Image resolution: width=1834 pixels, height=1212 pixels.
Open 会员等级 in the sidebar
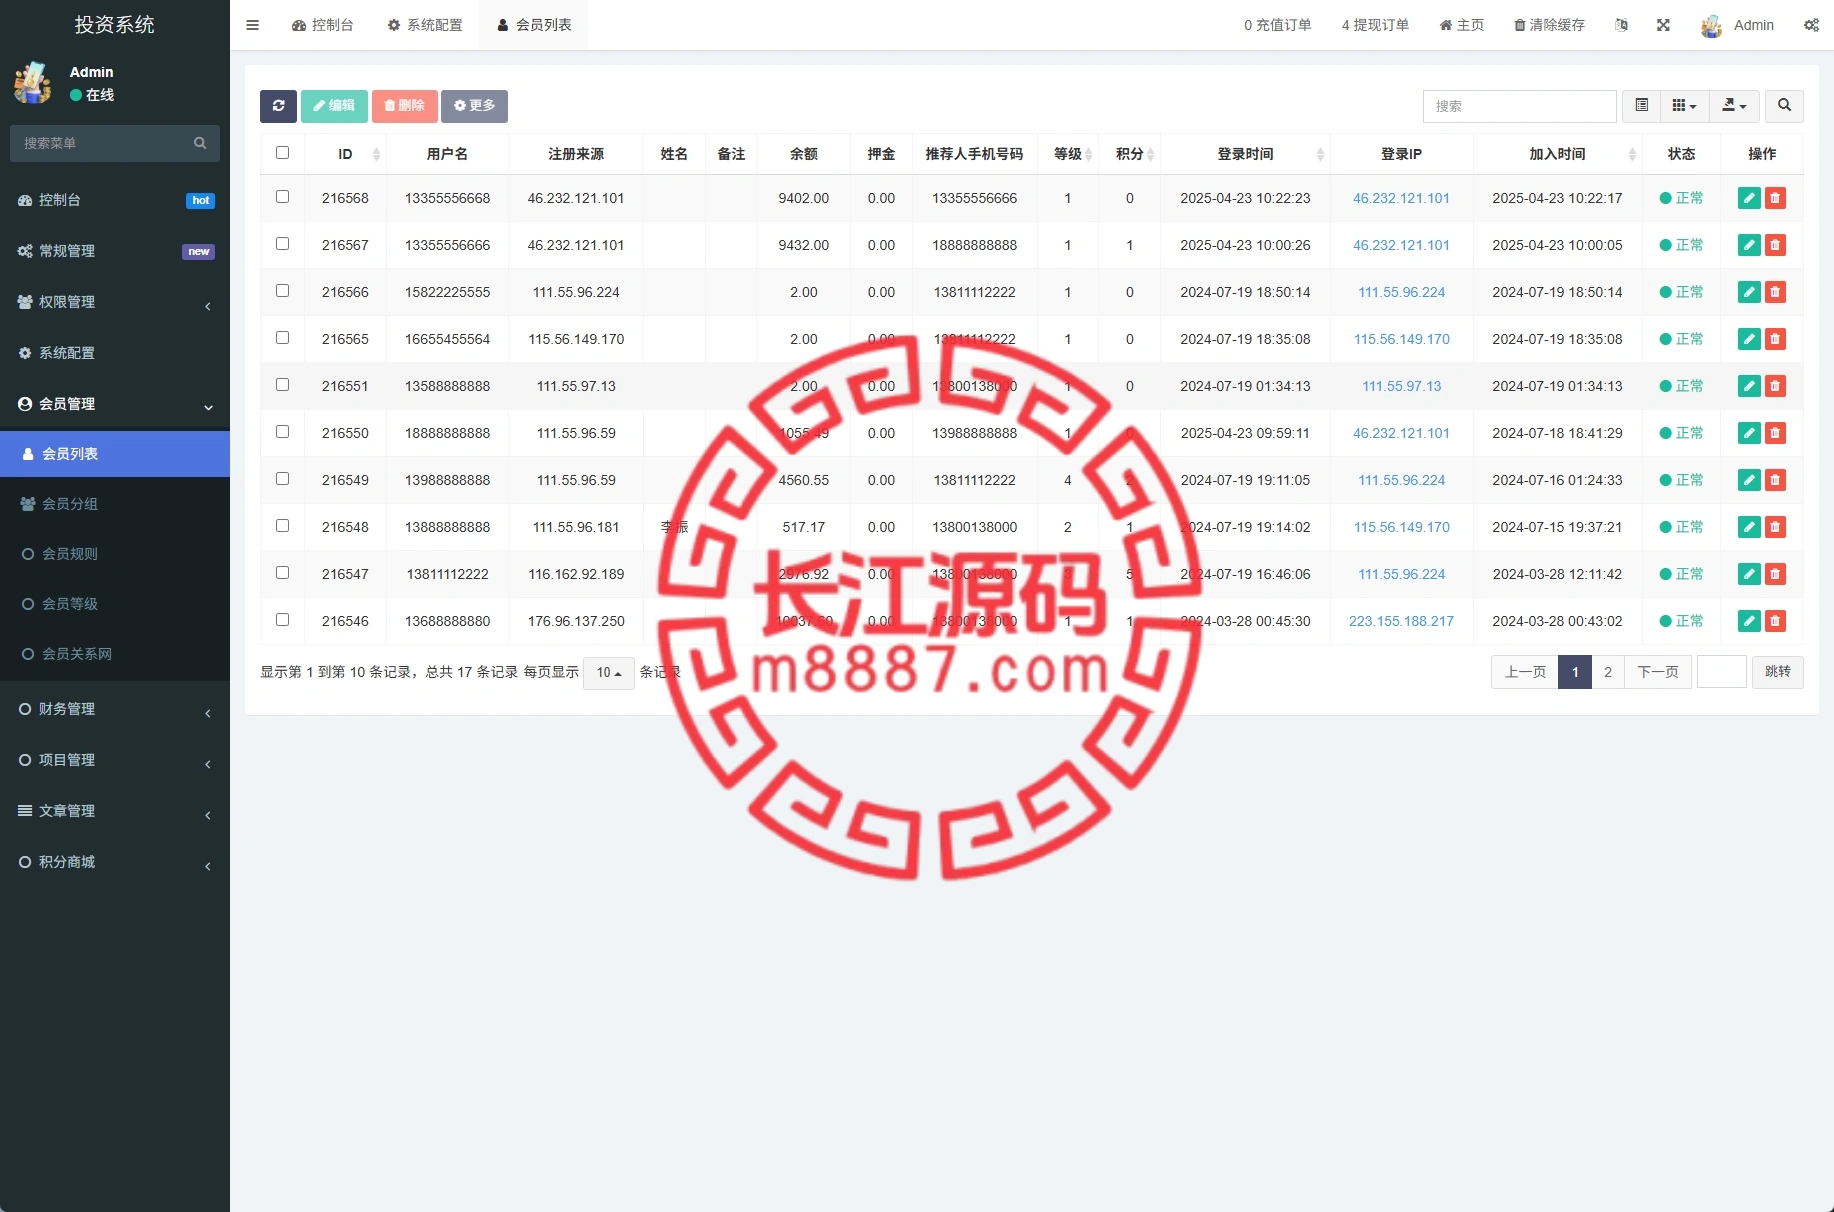115,604
